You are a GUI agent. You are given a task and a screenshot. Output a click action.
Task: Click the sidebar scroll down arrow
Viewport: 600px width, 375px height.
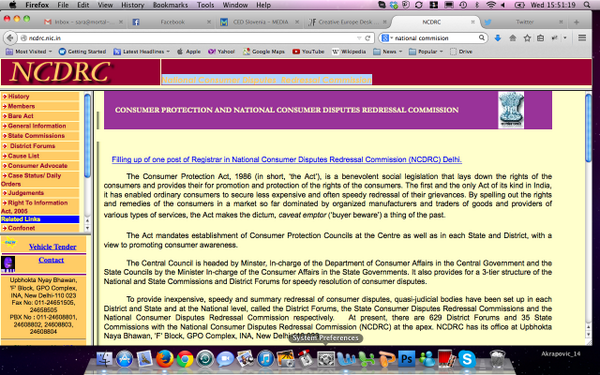pyautogui.click(x=87, y=228)
